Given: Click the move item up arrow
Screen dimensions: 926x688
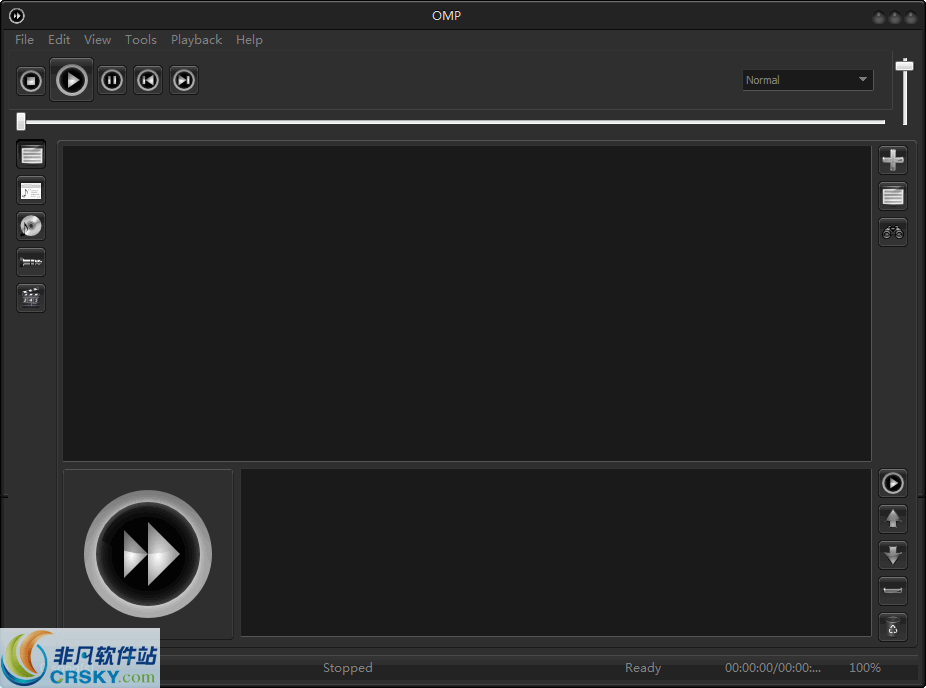Looking at the screenshot, I should click(893, 519).
